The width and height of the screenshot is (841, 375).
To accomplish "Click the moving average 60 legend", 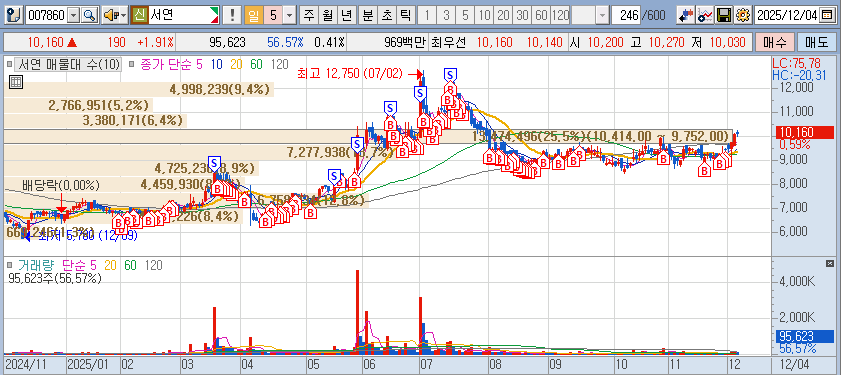I will tap(256, 65).
